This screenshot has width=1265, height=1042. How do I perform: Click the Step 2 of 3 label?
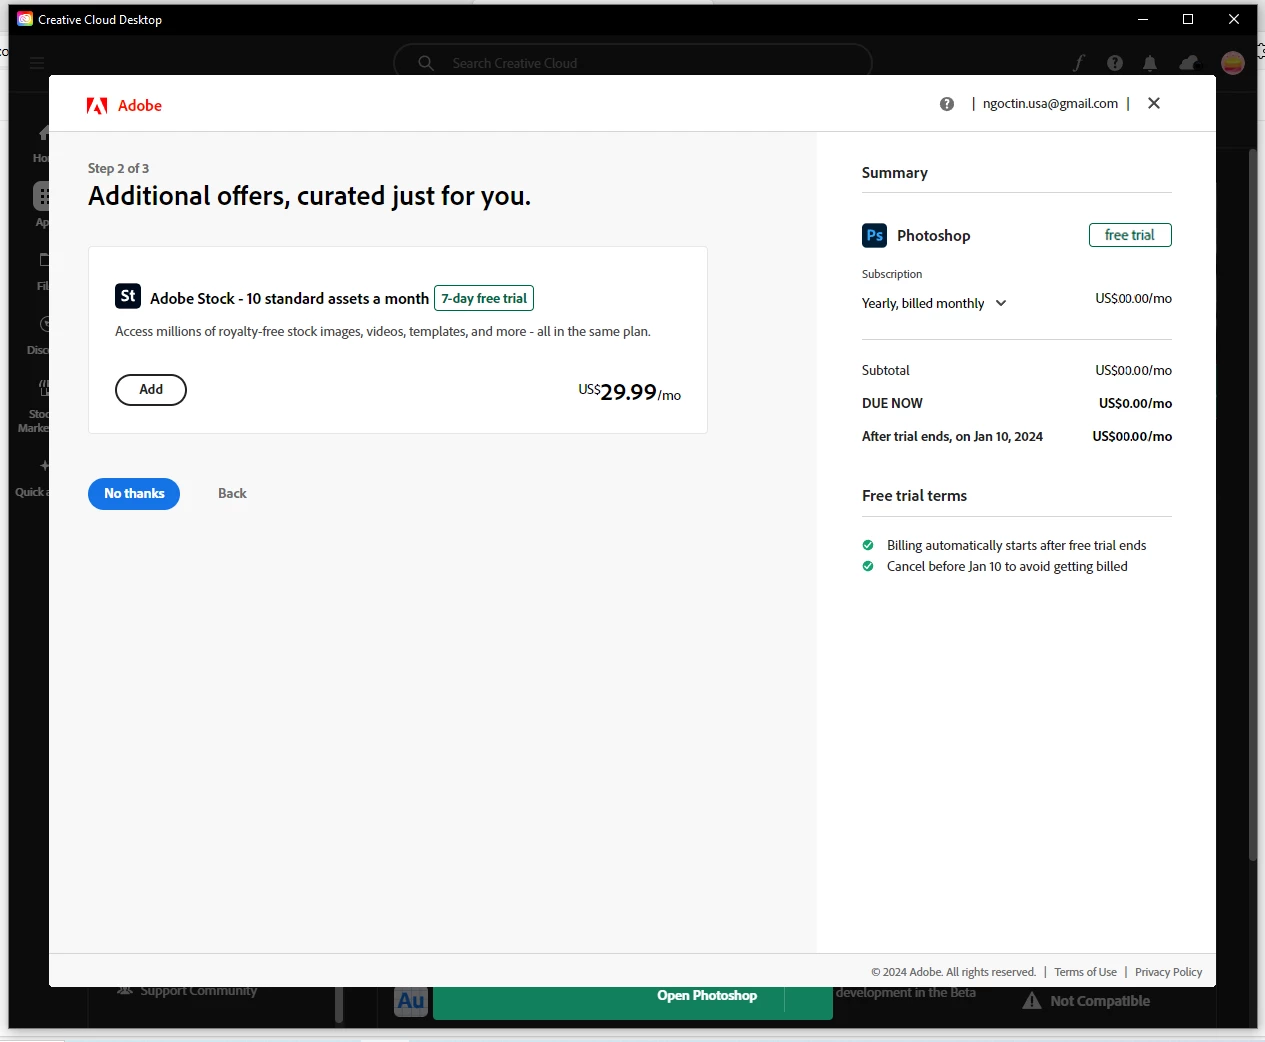pyautogui.click(x=118, y=168)
